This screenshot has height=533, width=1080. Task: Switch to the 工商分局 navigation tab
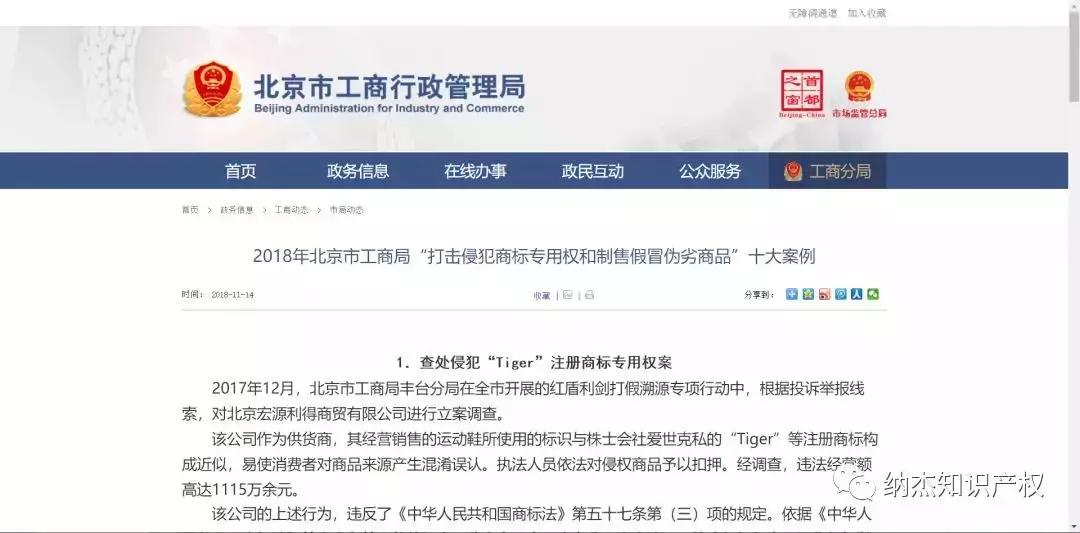(827, 171)
